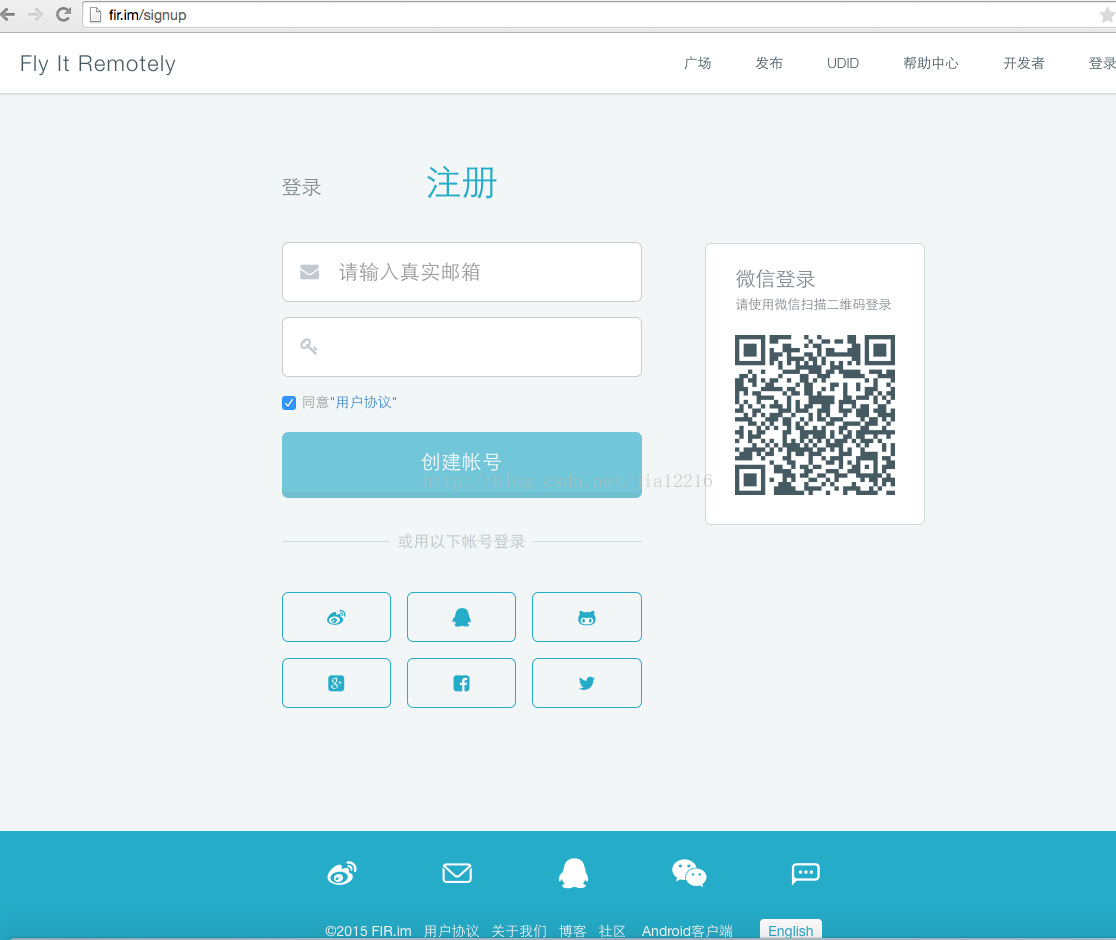This screenshot has height=940, width=1116.
Task: Open footer 社区 link
Action: [x=612, y=931]
